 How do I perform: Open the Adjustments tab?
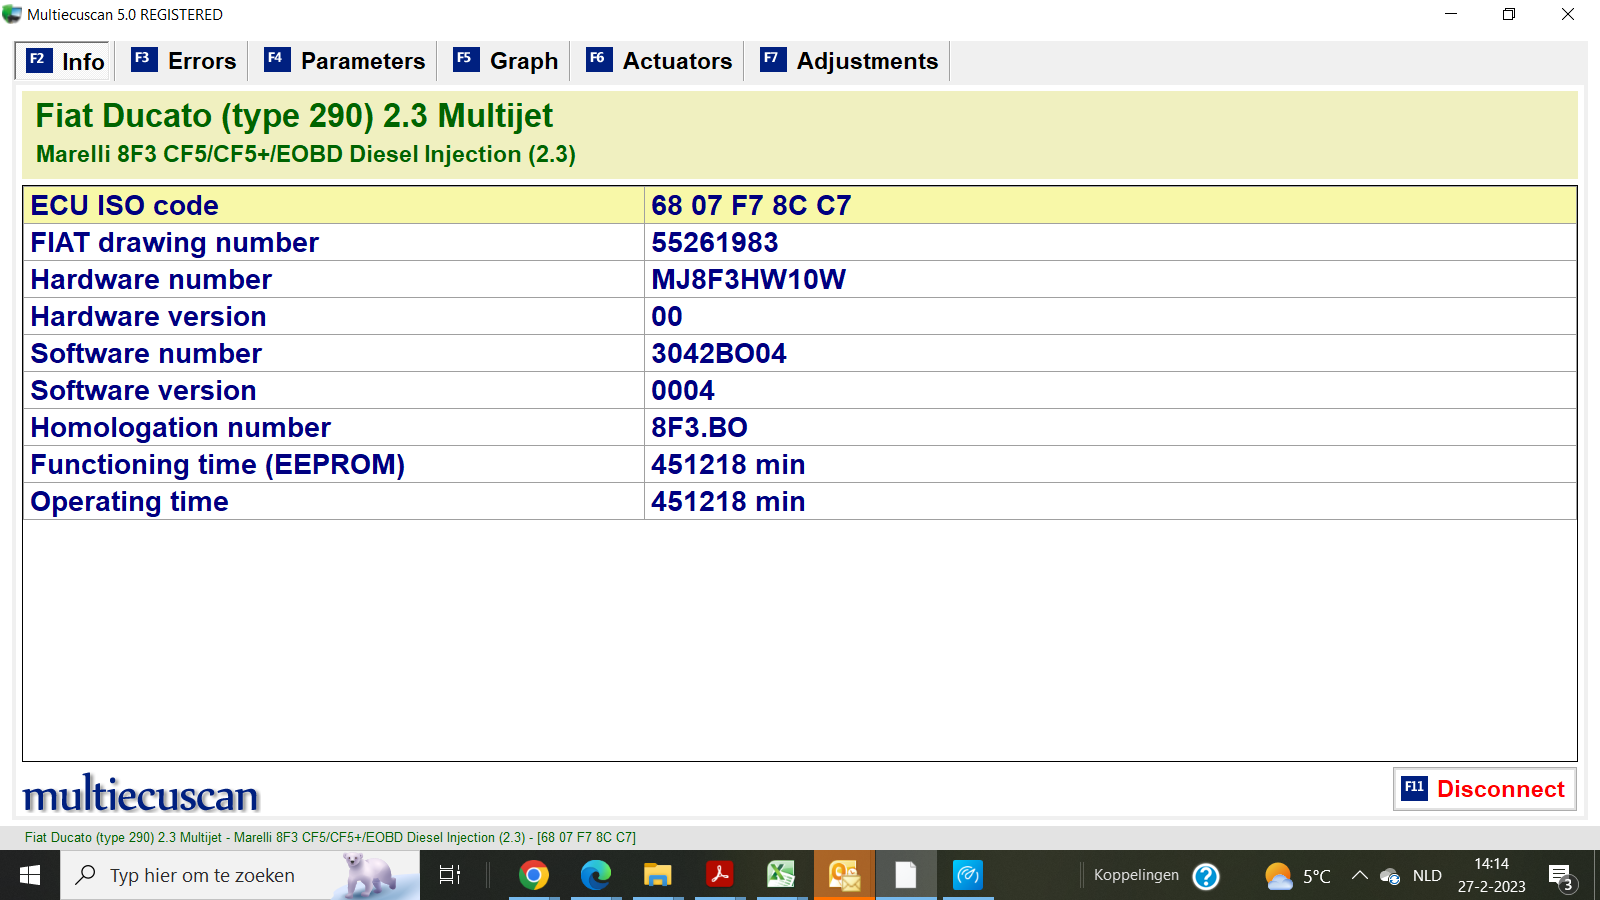[x=850, y=61]
